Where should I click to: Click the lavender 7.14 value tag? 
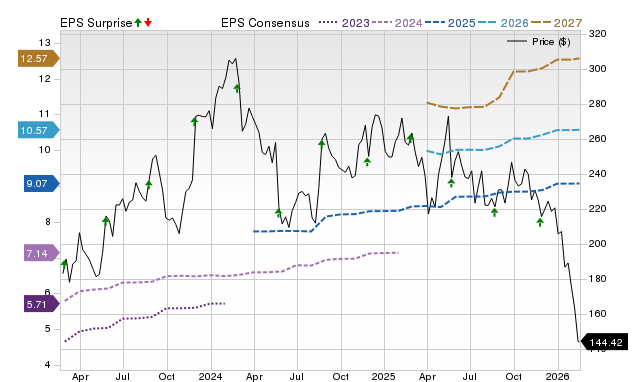pos(42,253)
